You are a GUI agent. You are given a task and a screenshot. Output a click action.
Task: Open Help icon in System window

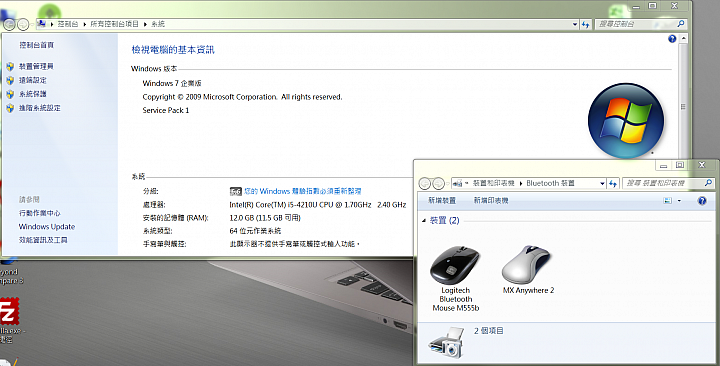coord(672,39)
